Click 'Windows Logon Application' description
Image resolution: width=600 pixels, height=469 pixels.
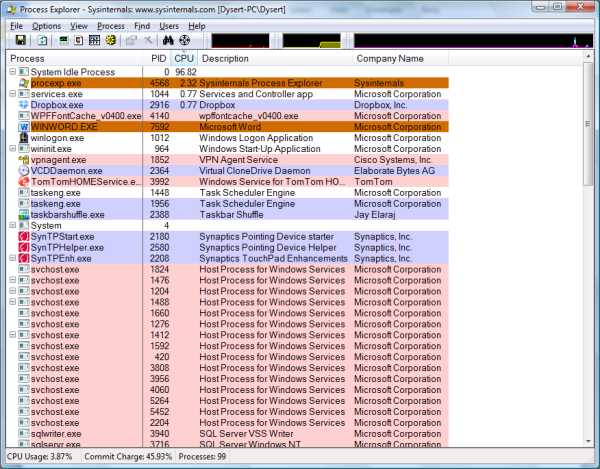point(256,138)
